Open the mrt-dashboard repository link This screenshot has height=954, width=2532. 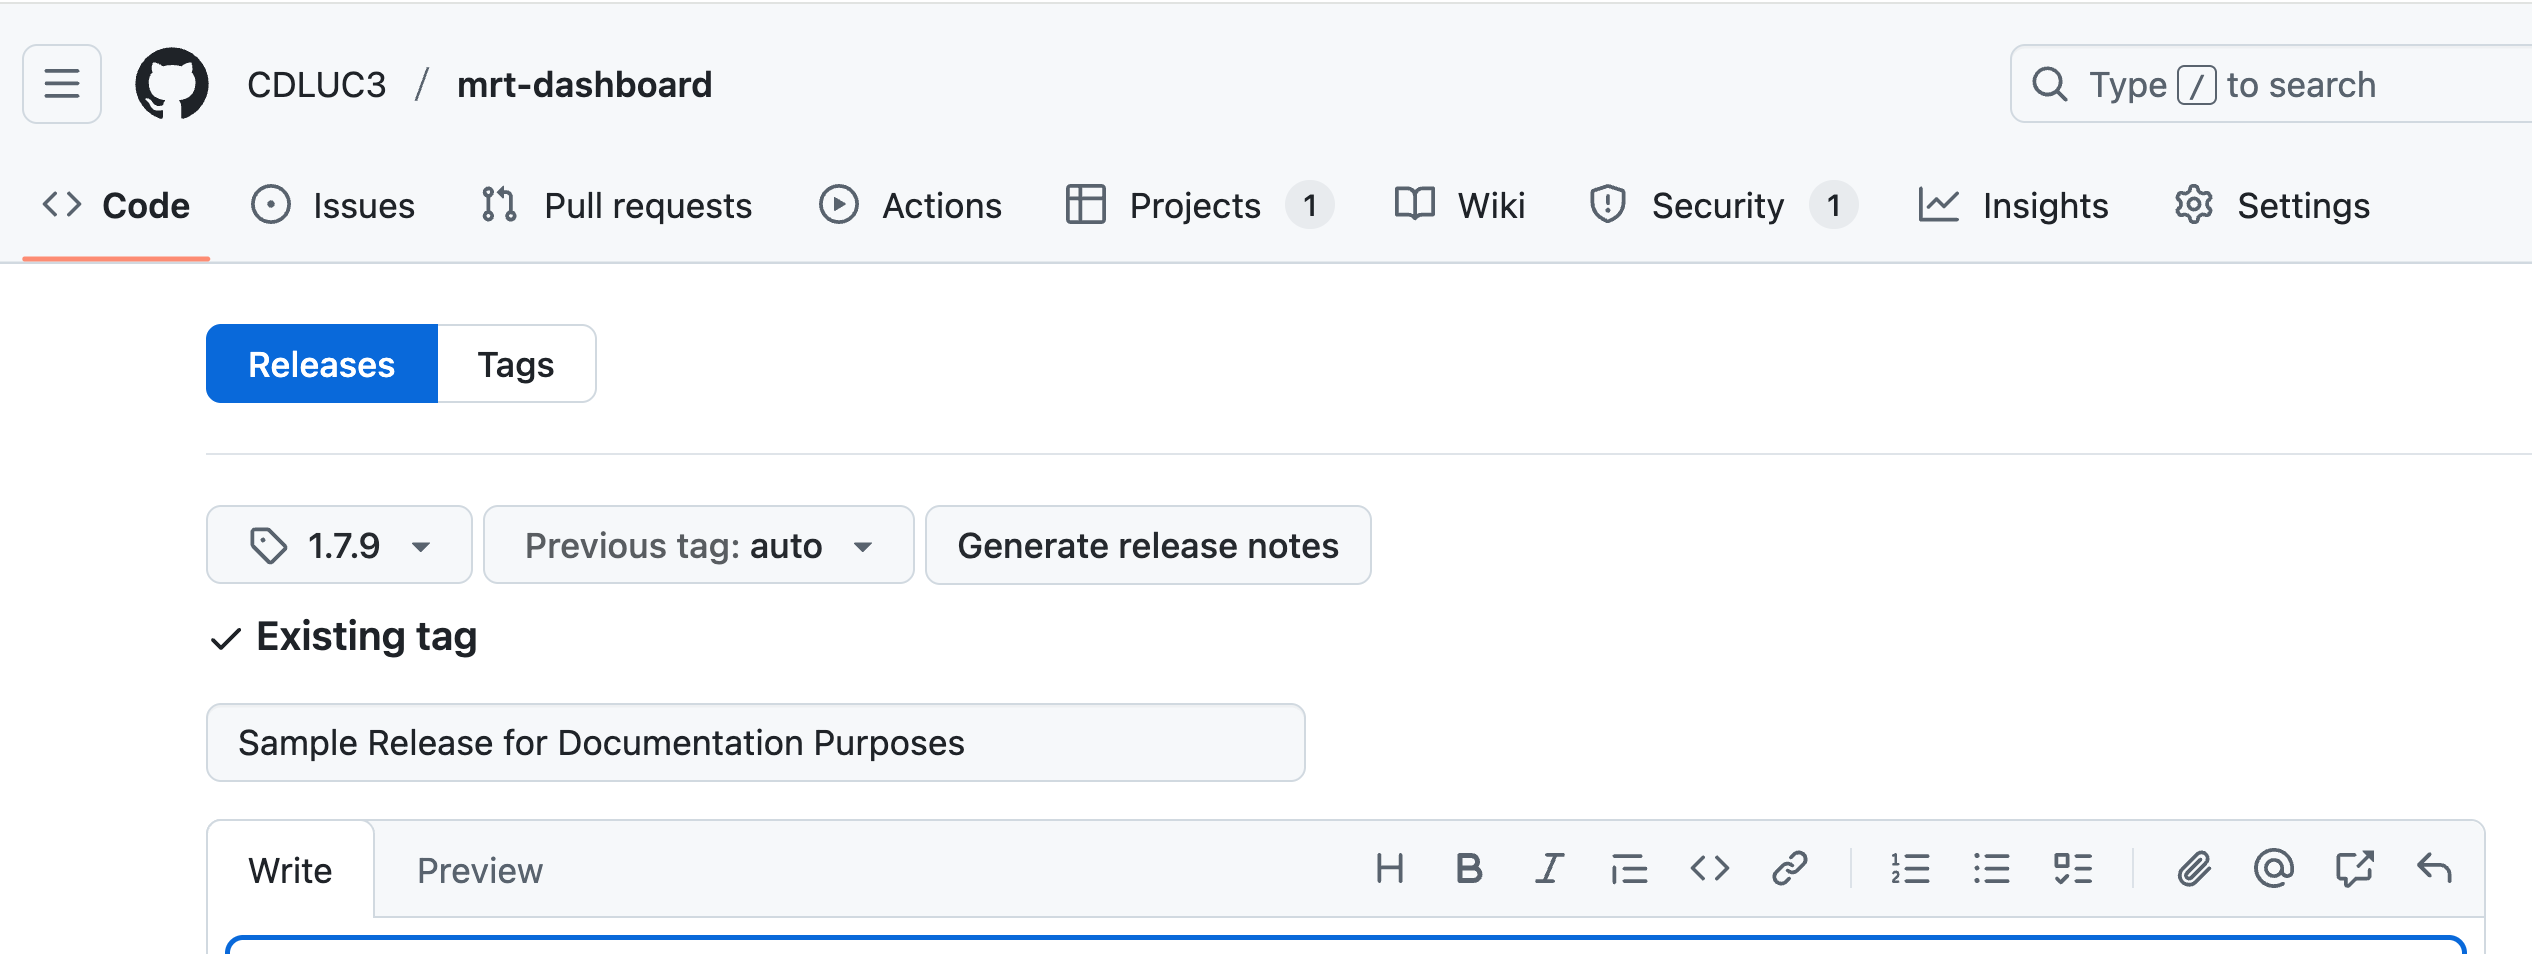click(585, 85)
